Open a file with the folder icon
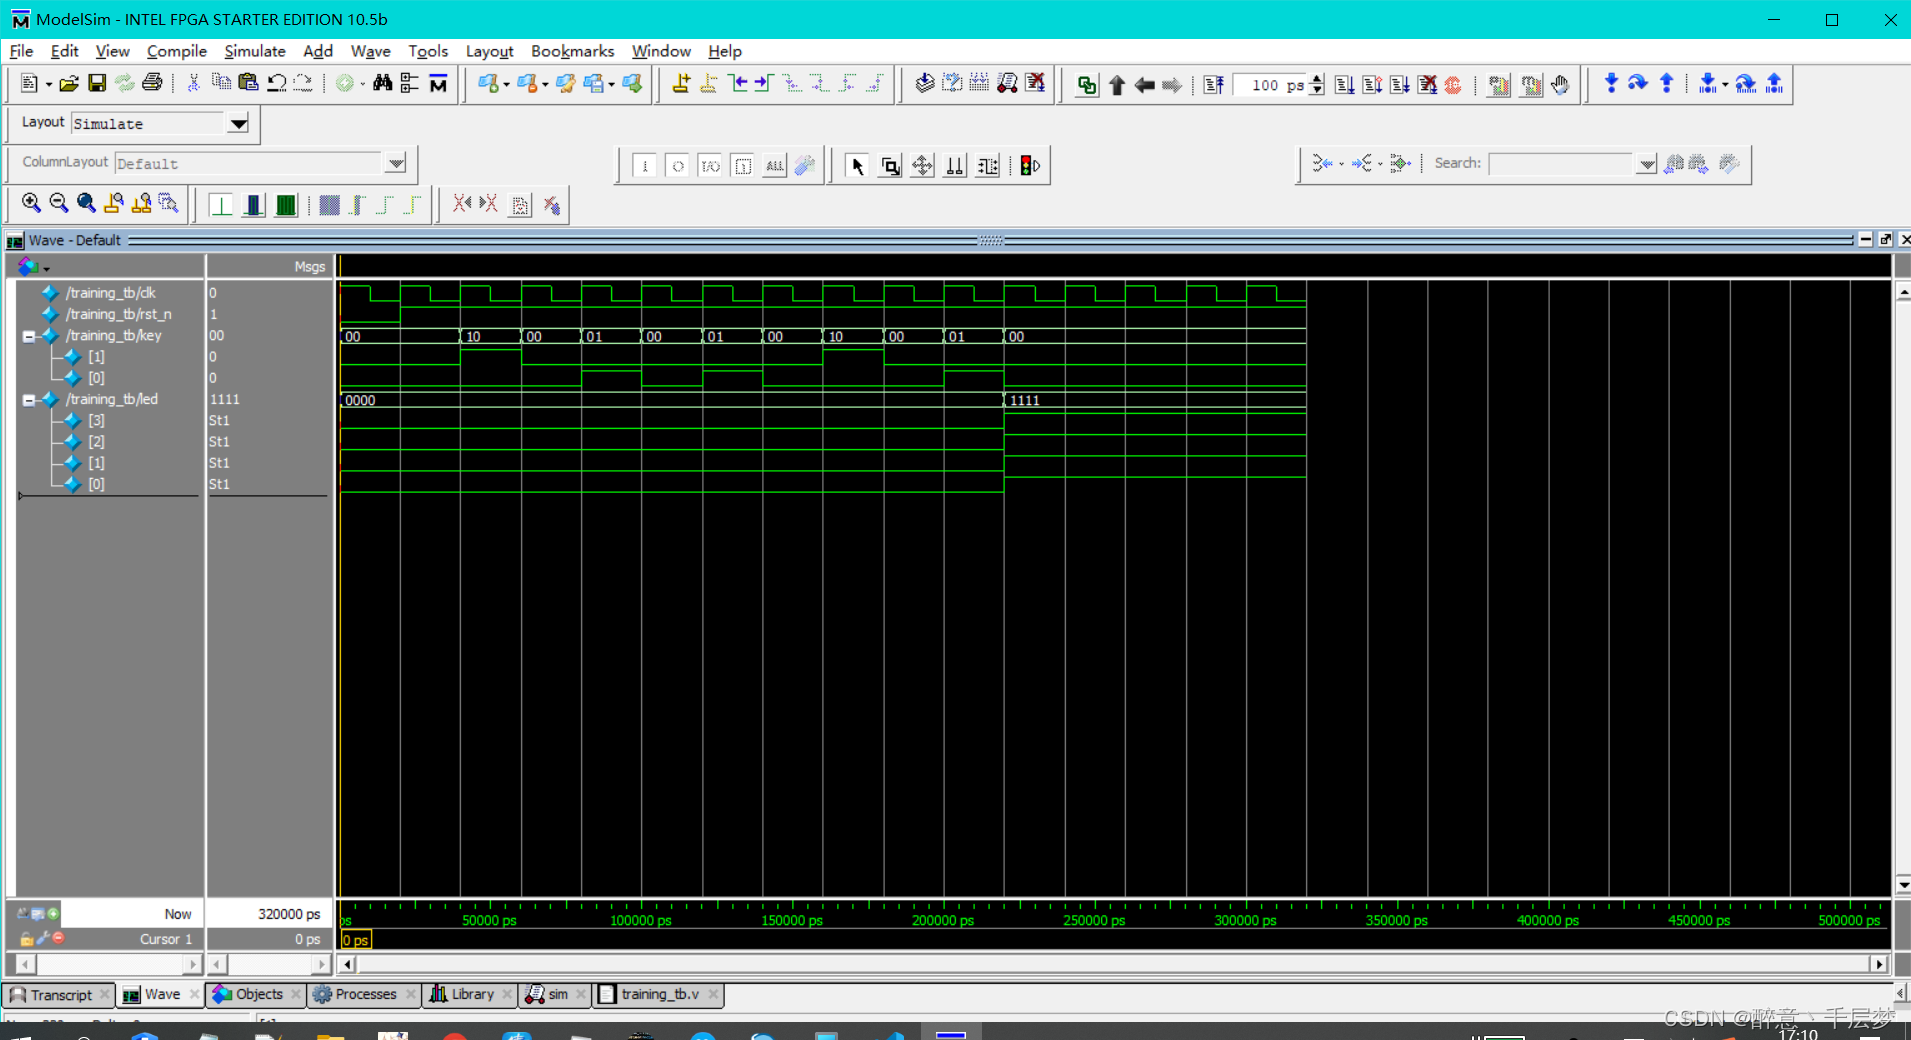 (69, 84)
